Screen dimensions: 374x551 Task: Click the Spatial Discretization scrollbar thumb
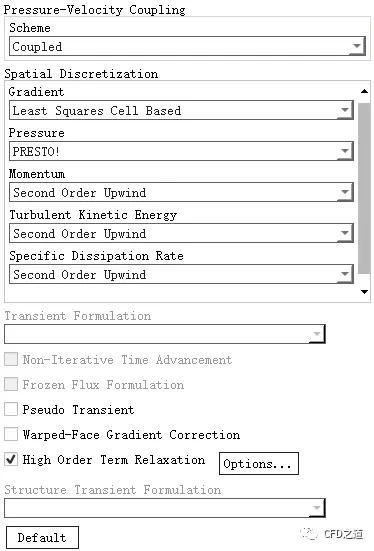(364, 188)
